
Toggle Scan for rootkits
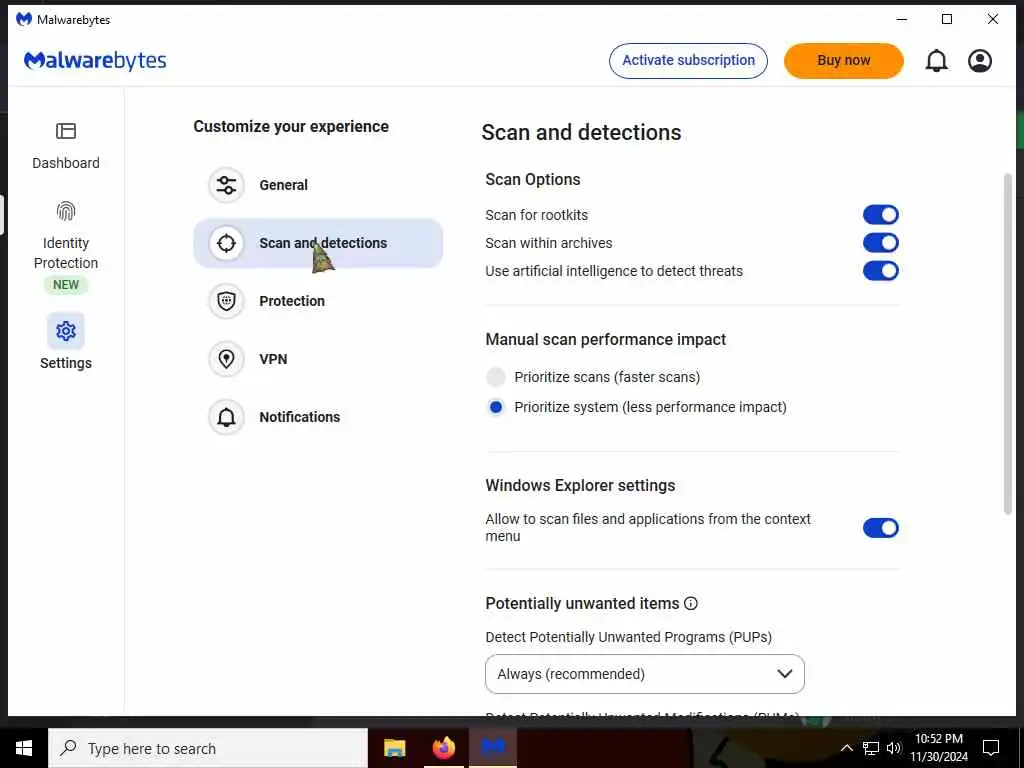[x=880, y=215]
